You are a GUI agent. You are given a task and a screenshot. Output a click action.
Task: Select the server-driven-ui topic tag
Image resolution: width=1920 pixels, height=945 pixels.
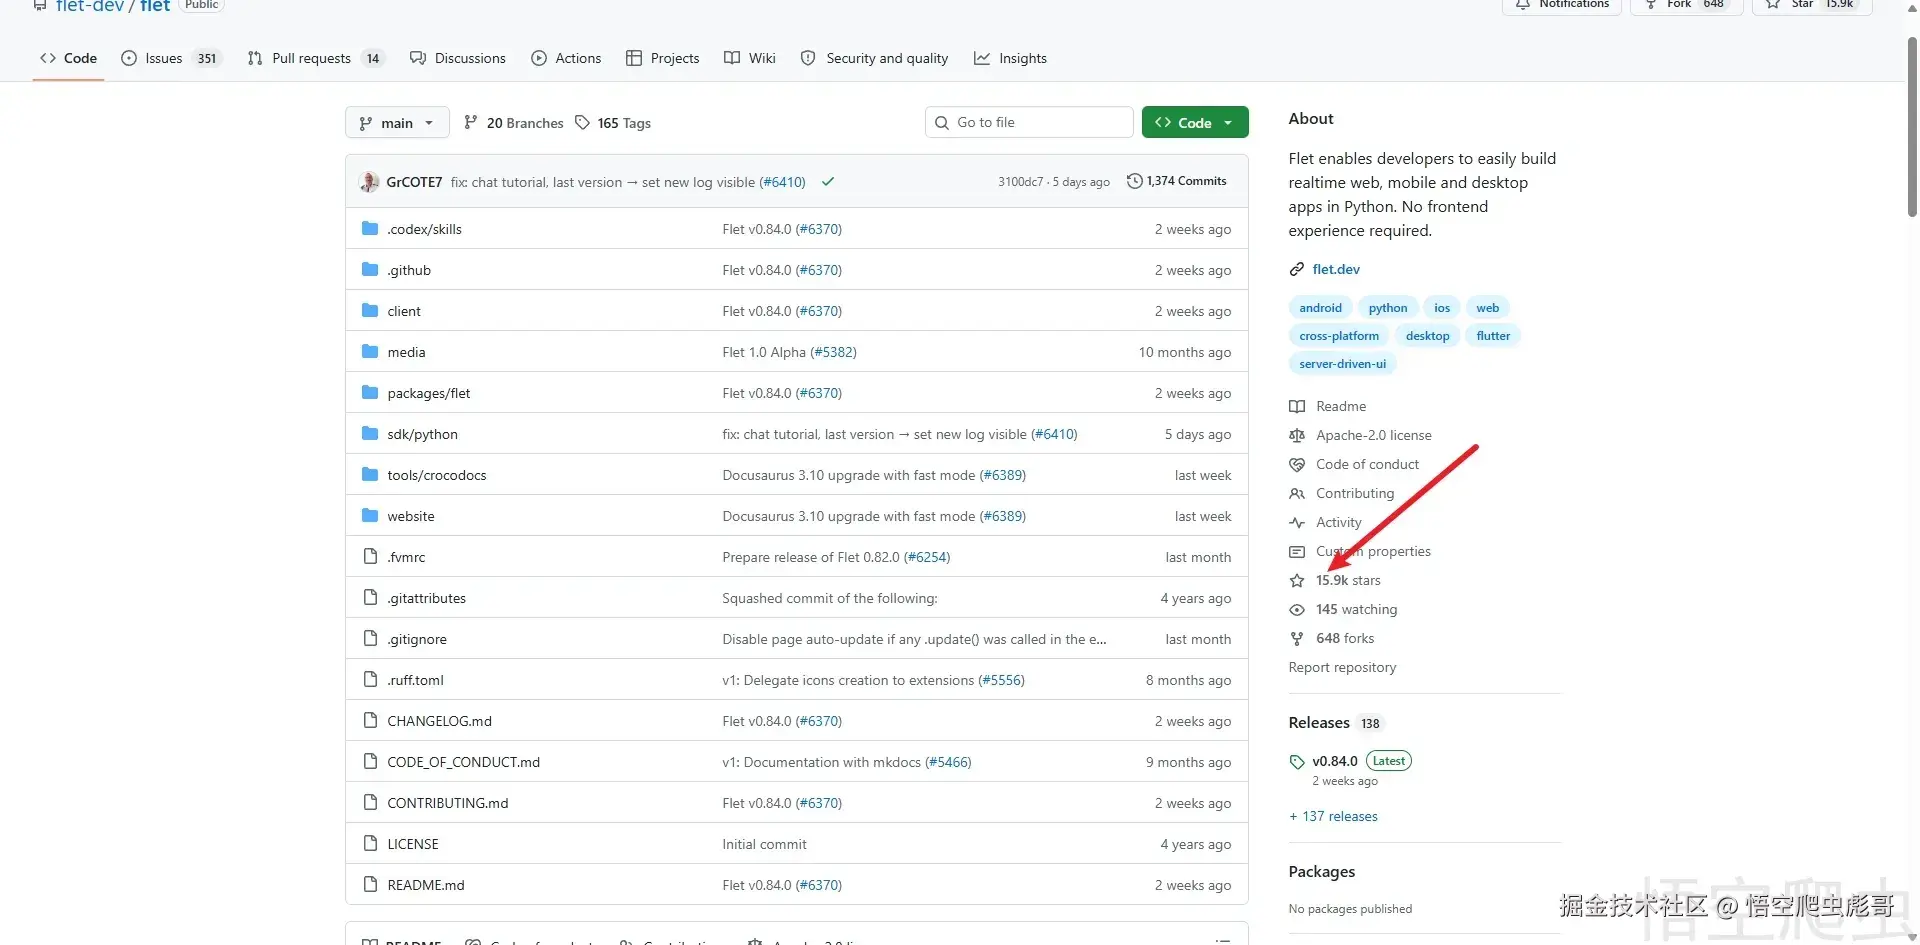click(x=1342, y=364)
